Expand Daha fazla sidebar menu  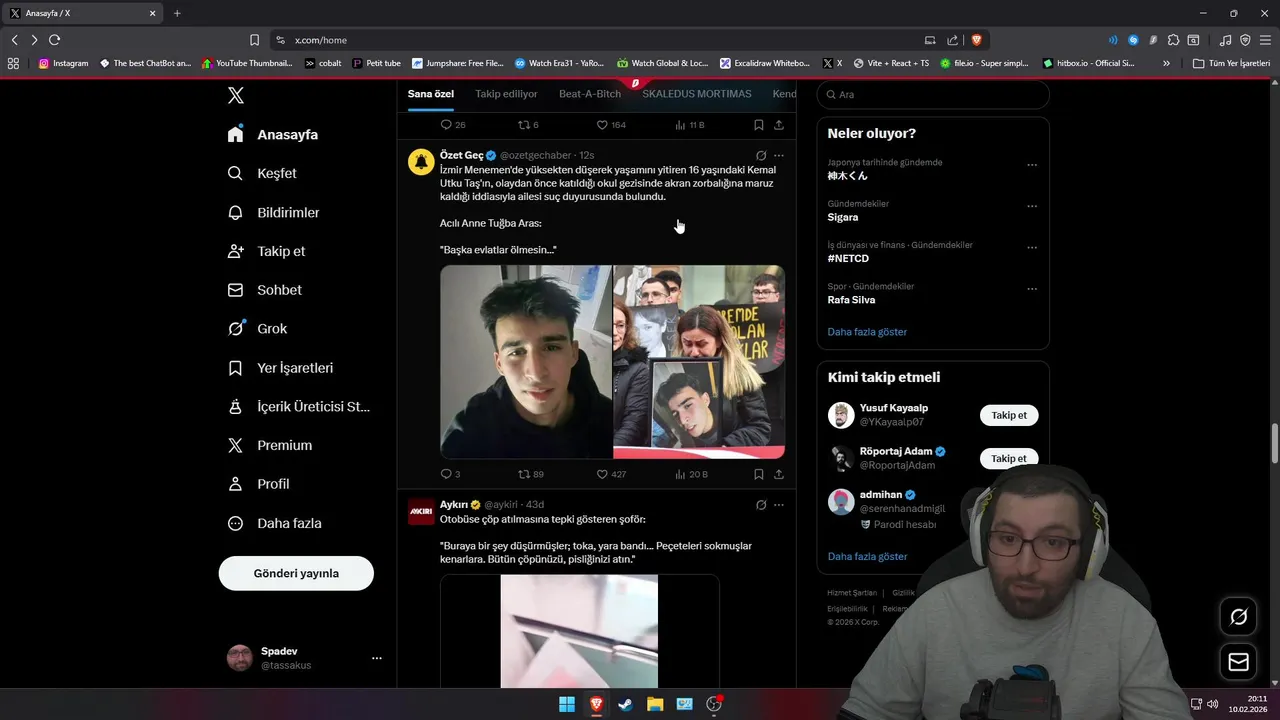click(275, 523)
